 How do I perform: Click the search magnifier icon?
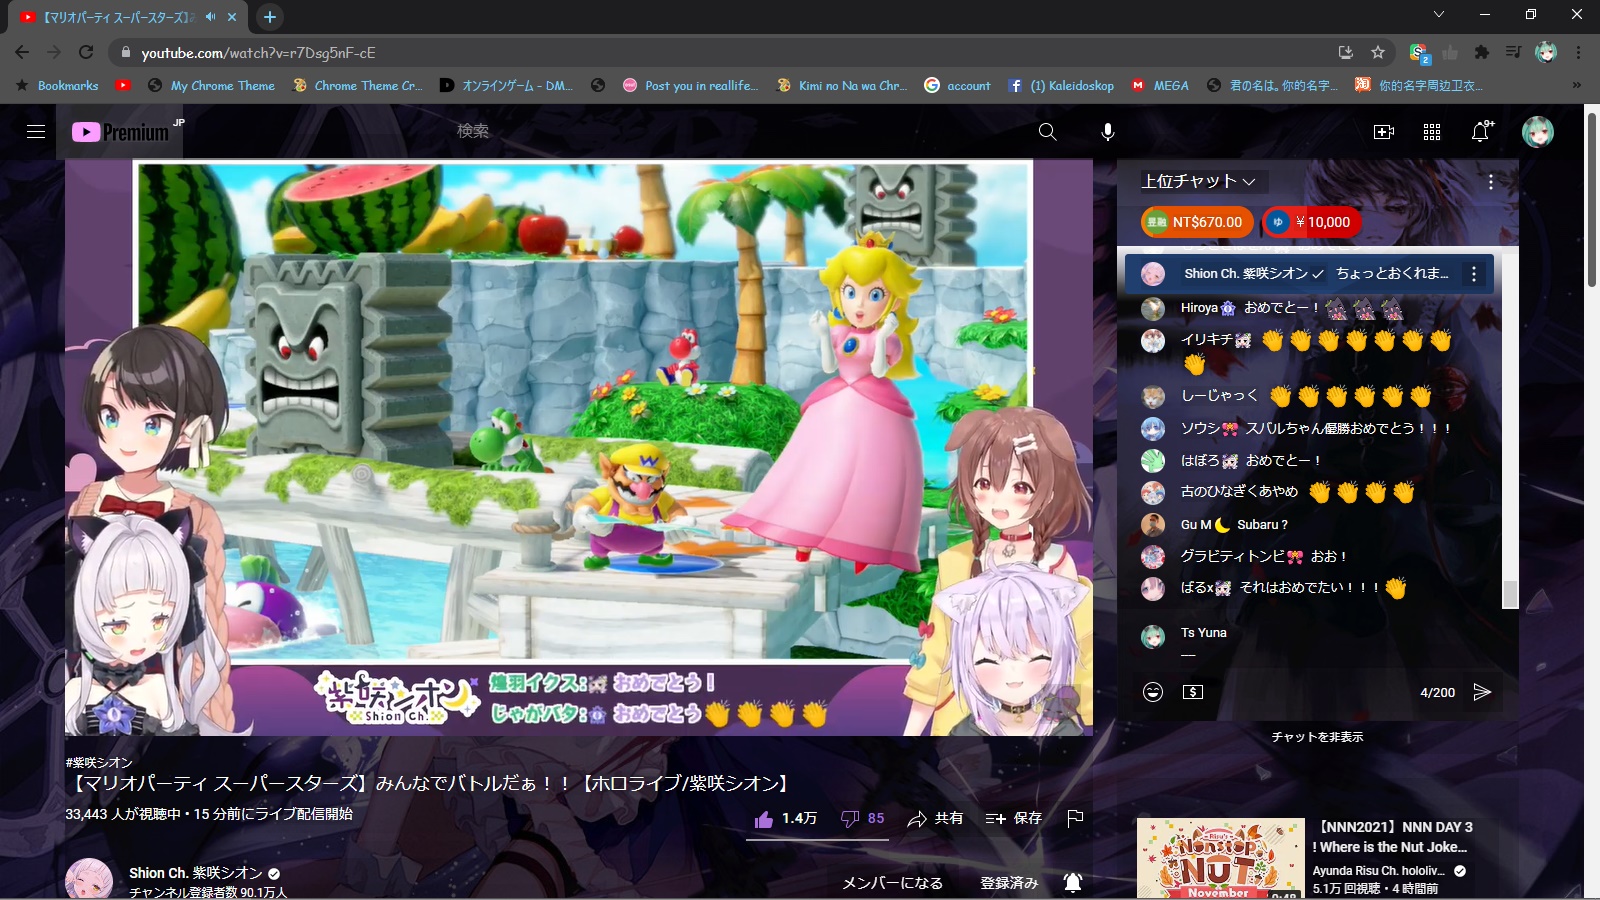(x=1047, y=132)
